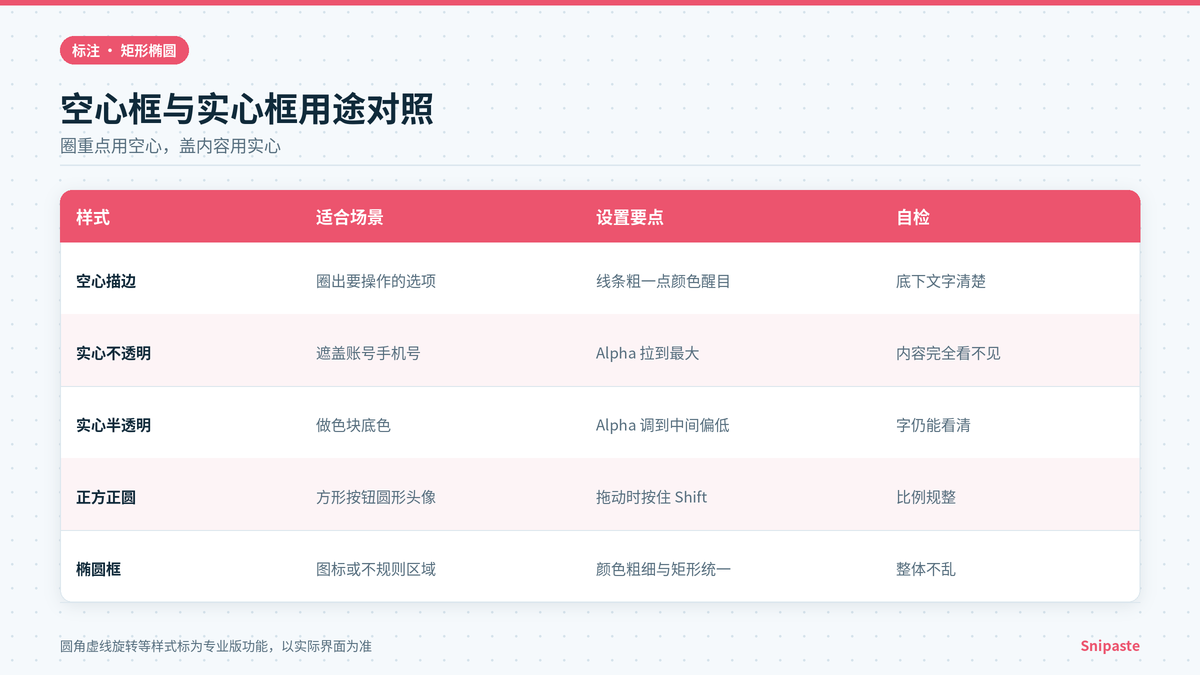Screen dimensions: 1200x675
Task: Click the cell 颜色粗细与矩形统一
Action: (663, 569)
